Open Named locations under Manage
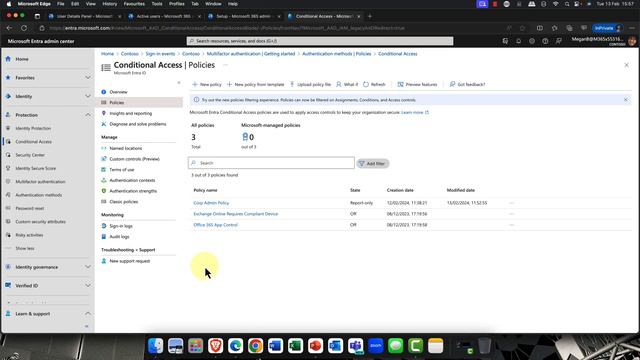 (126, 148)
